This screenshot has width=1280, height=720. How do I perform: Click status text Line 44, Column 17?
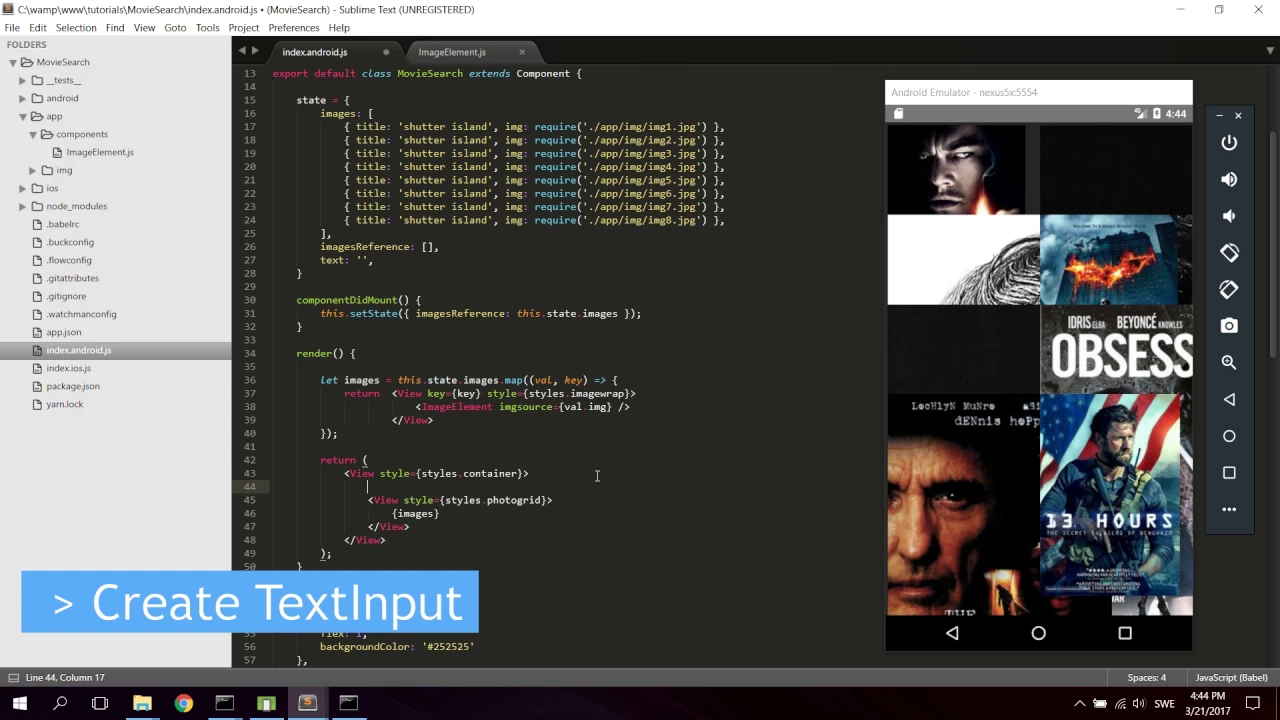click(x=65, y=677)
